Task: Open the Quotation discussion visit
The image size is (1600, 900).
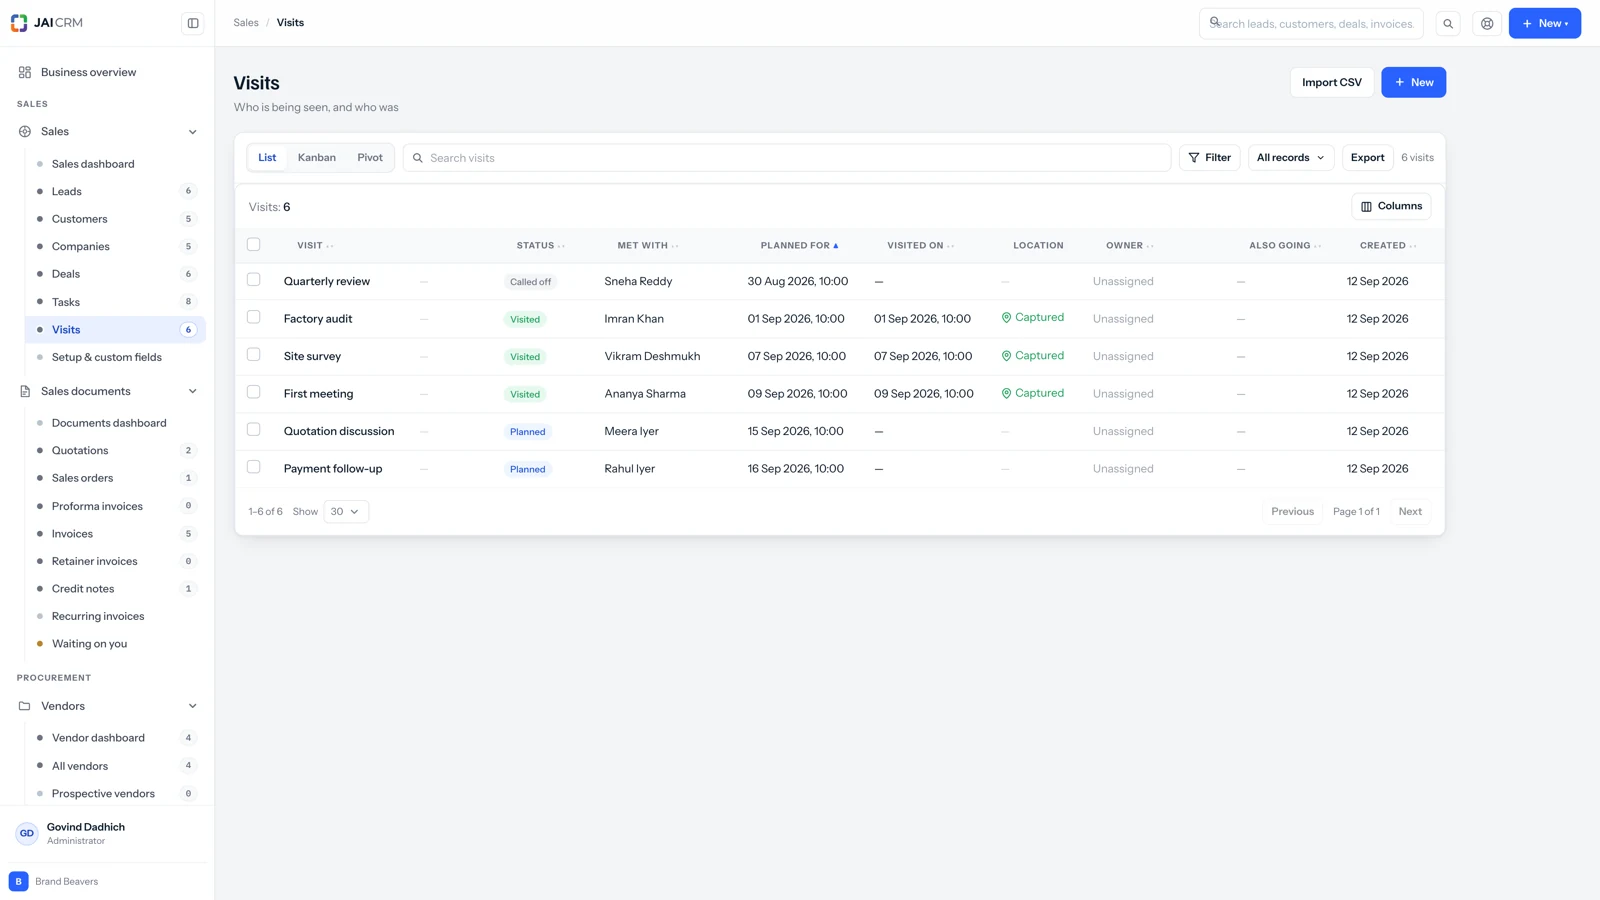Action: [339, 431]
